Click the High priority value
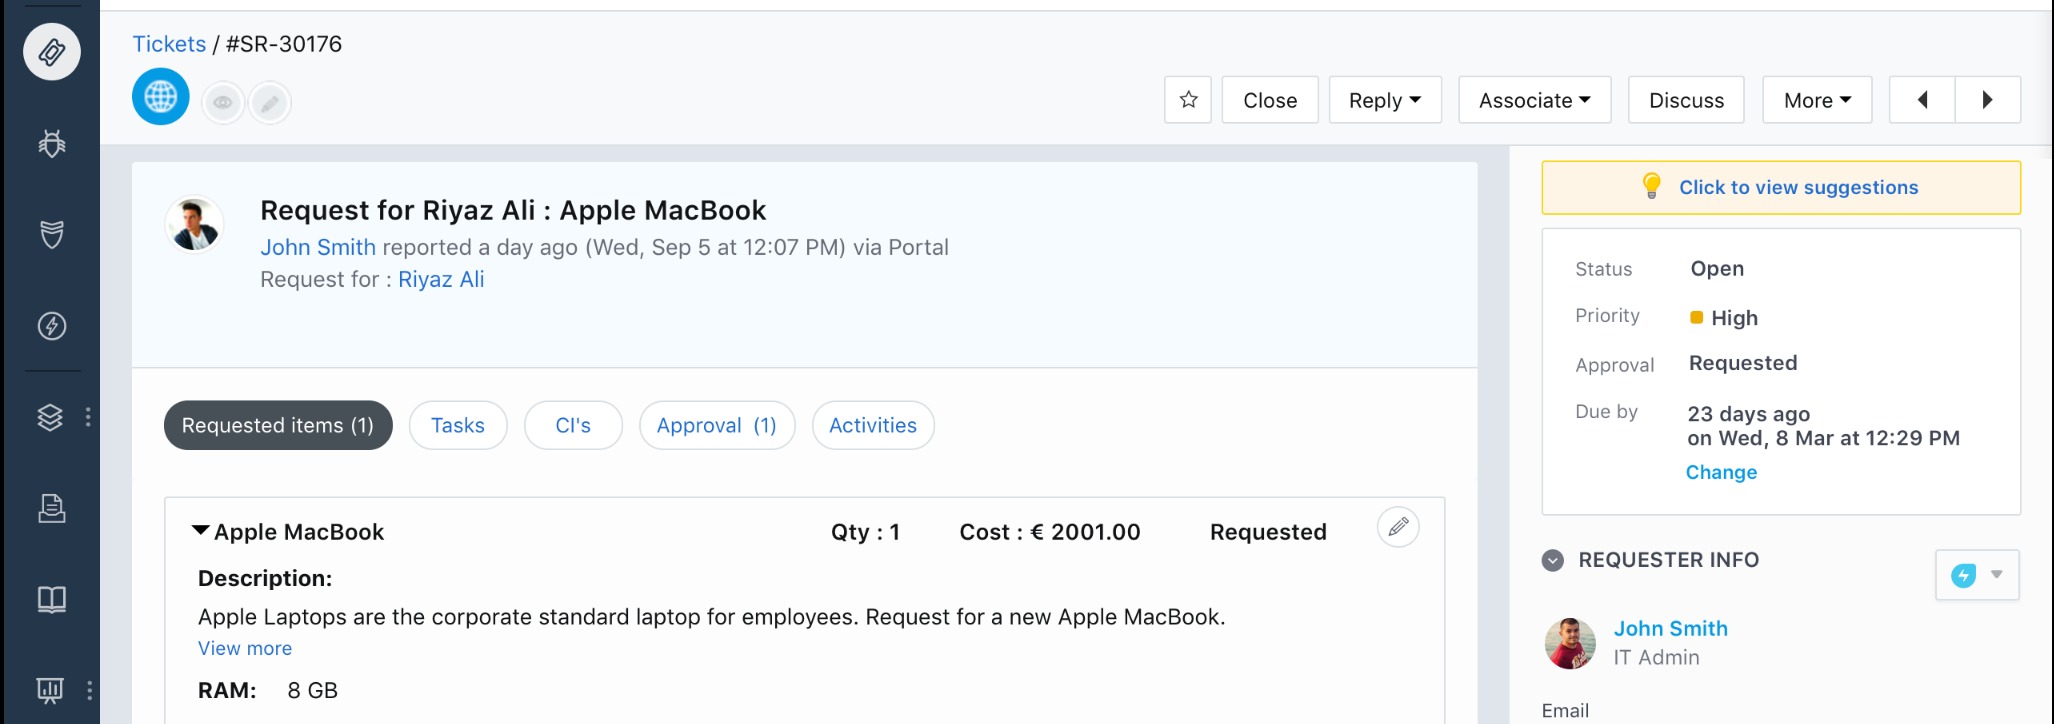The height and width of the screenshot is (724, 2054). point(1734,318)
